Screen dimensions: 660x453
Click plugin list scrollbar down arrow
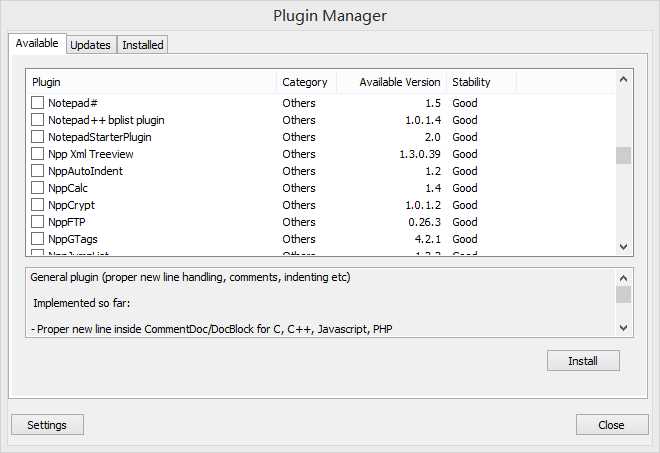[x=623, y=247]
